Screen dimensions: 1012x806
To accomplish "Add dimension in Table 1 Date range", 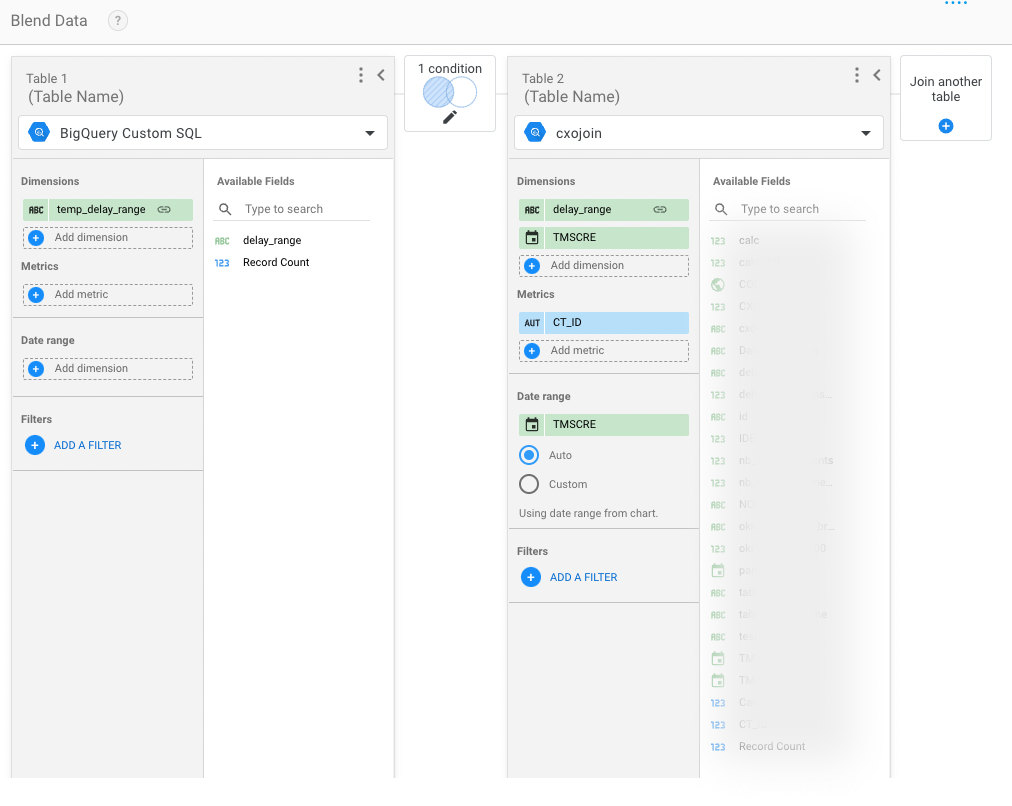I will [x=108, y=368].
